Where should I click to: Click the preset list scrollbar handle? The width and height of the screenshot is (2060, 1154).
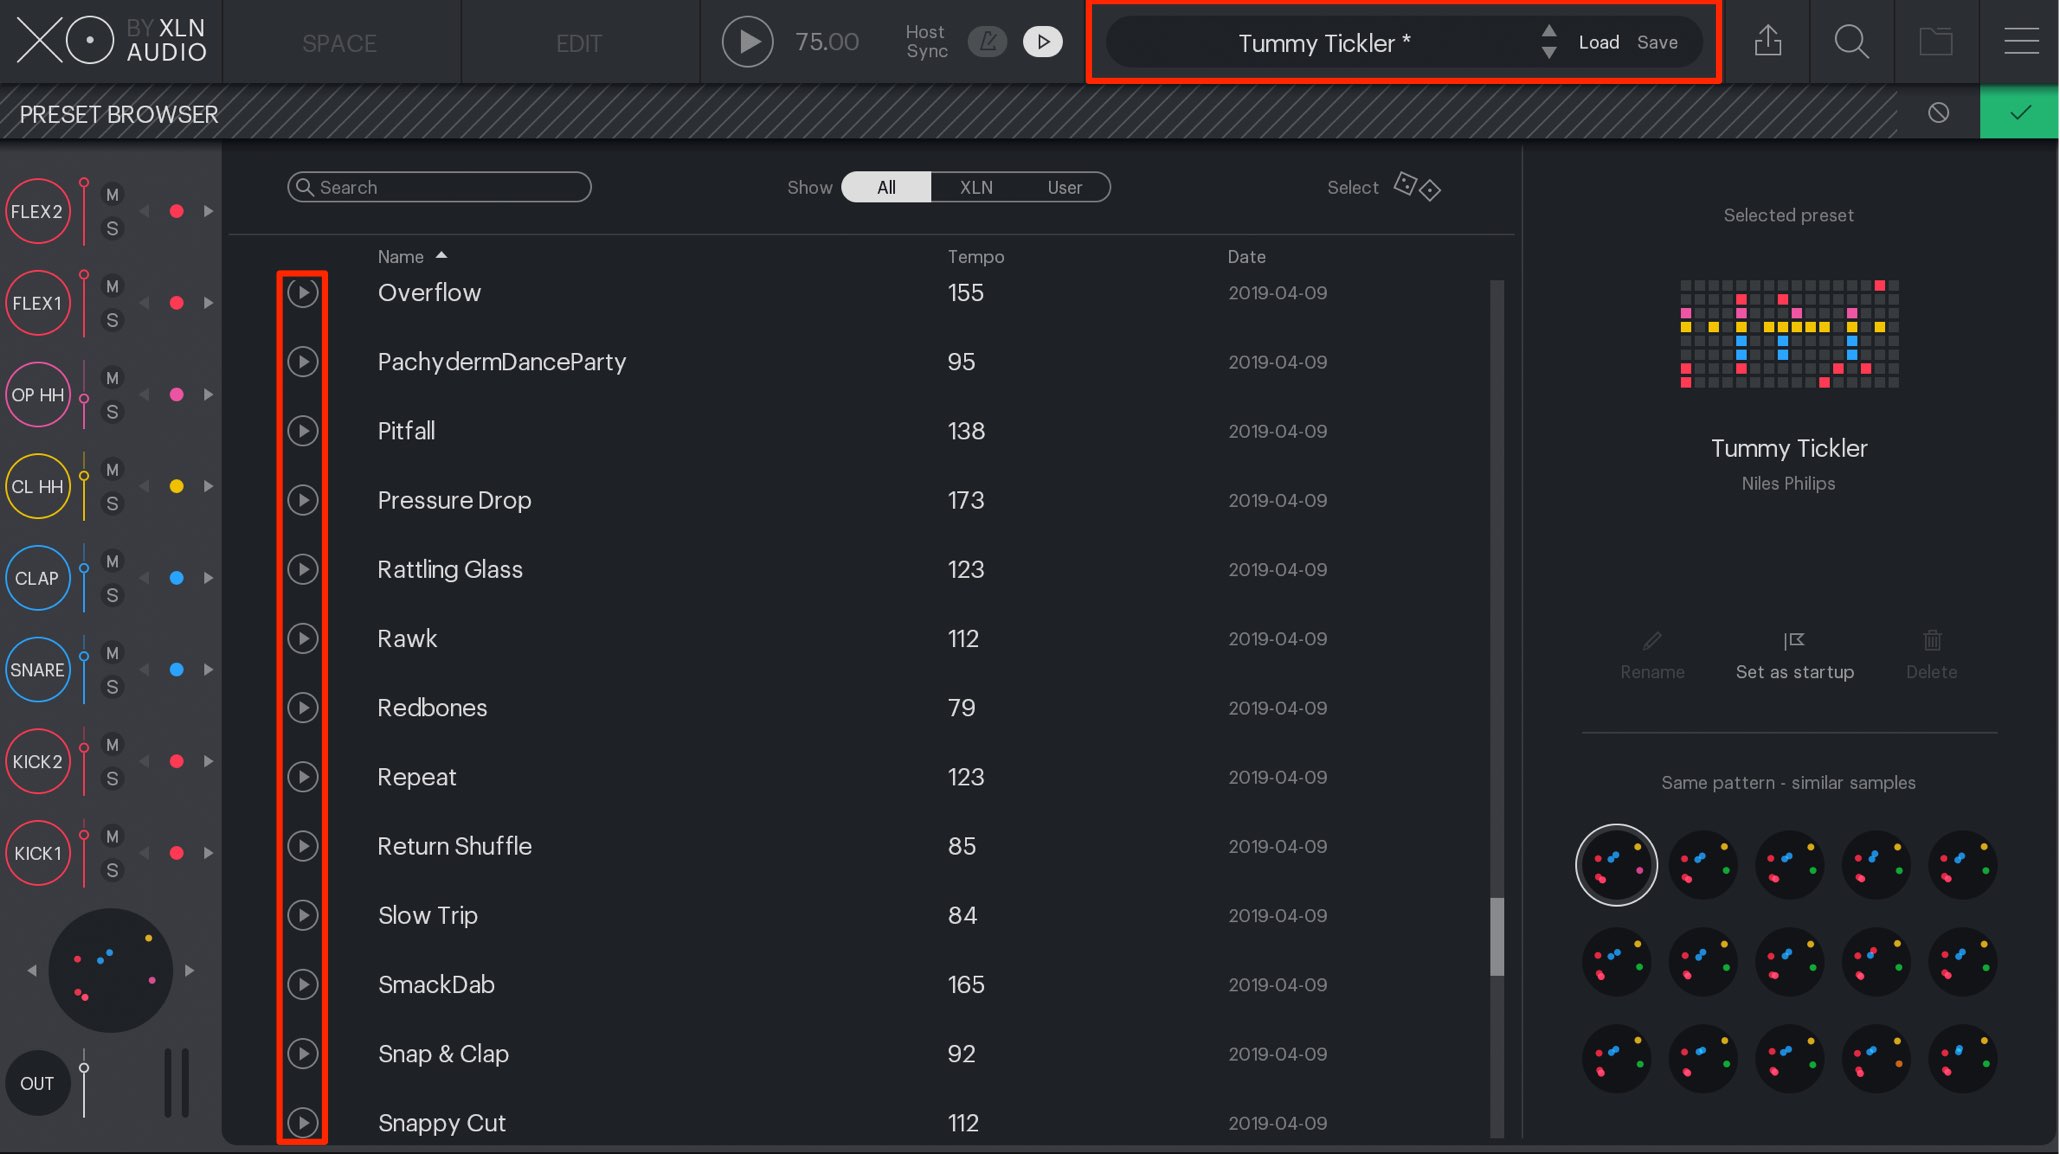[x=1496, y=936]
